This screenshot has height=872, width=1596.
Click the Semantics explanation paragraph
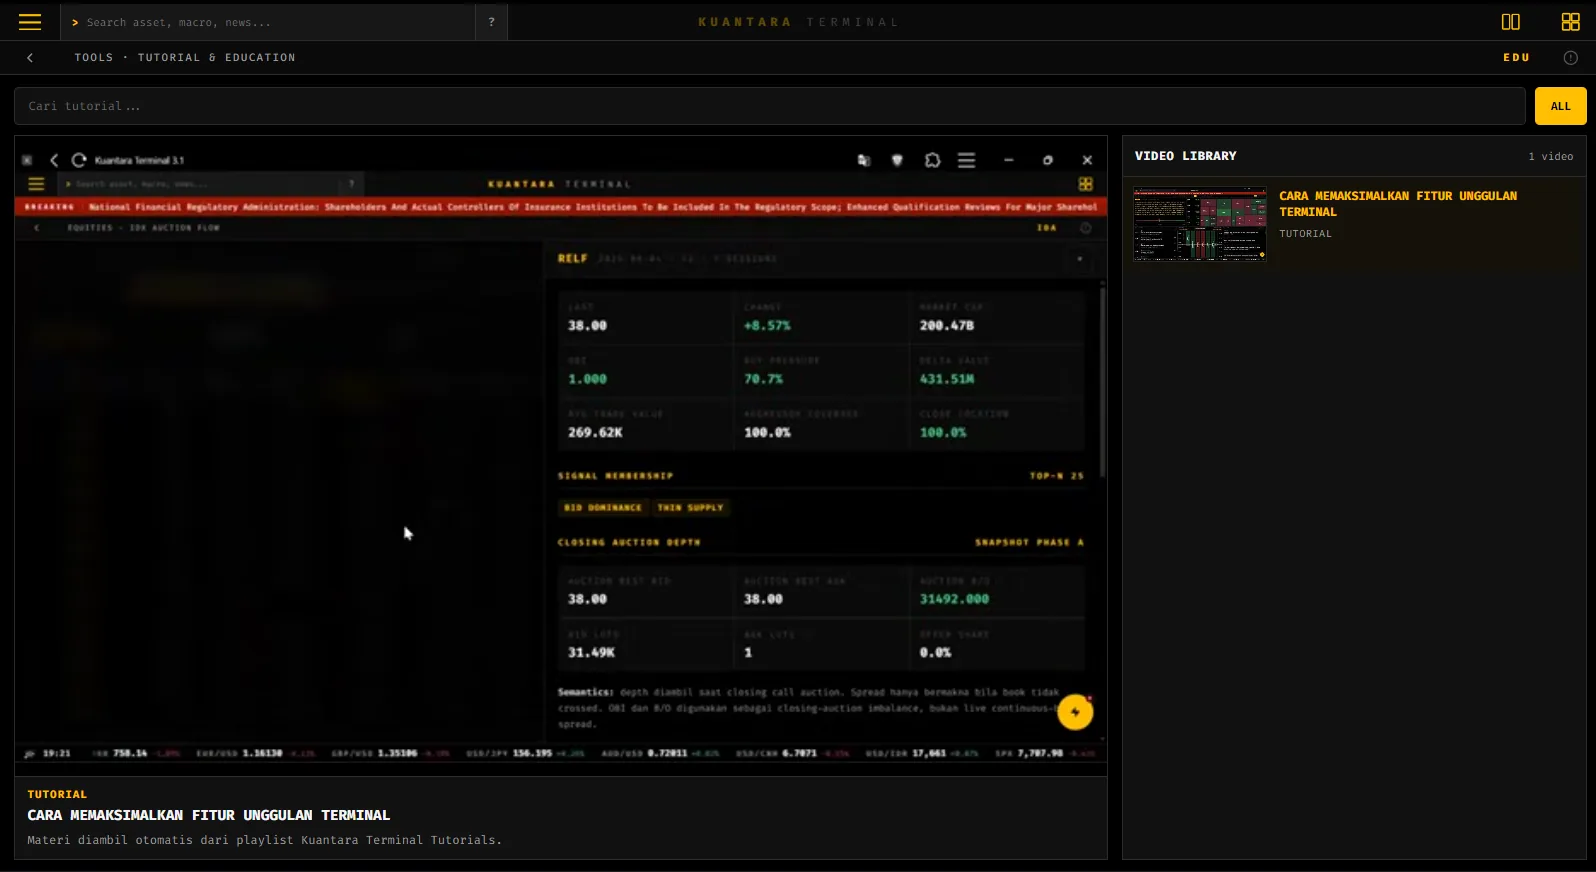pyautogui.click(x=808, y=708)
